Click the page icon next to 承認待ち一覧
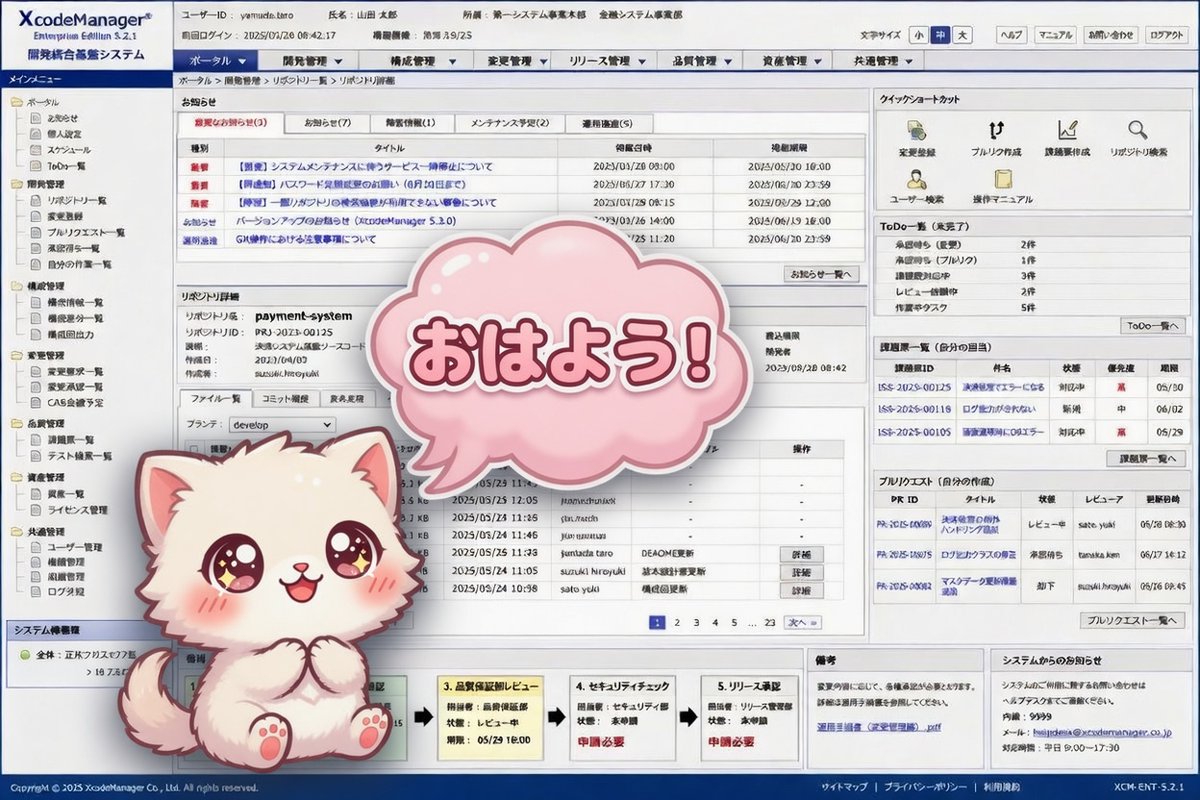Screen dimensions: 1200x800 pos(36,248)
